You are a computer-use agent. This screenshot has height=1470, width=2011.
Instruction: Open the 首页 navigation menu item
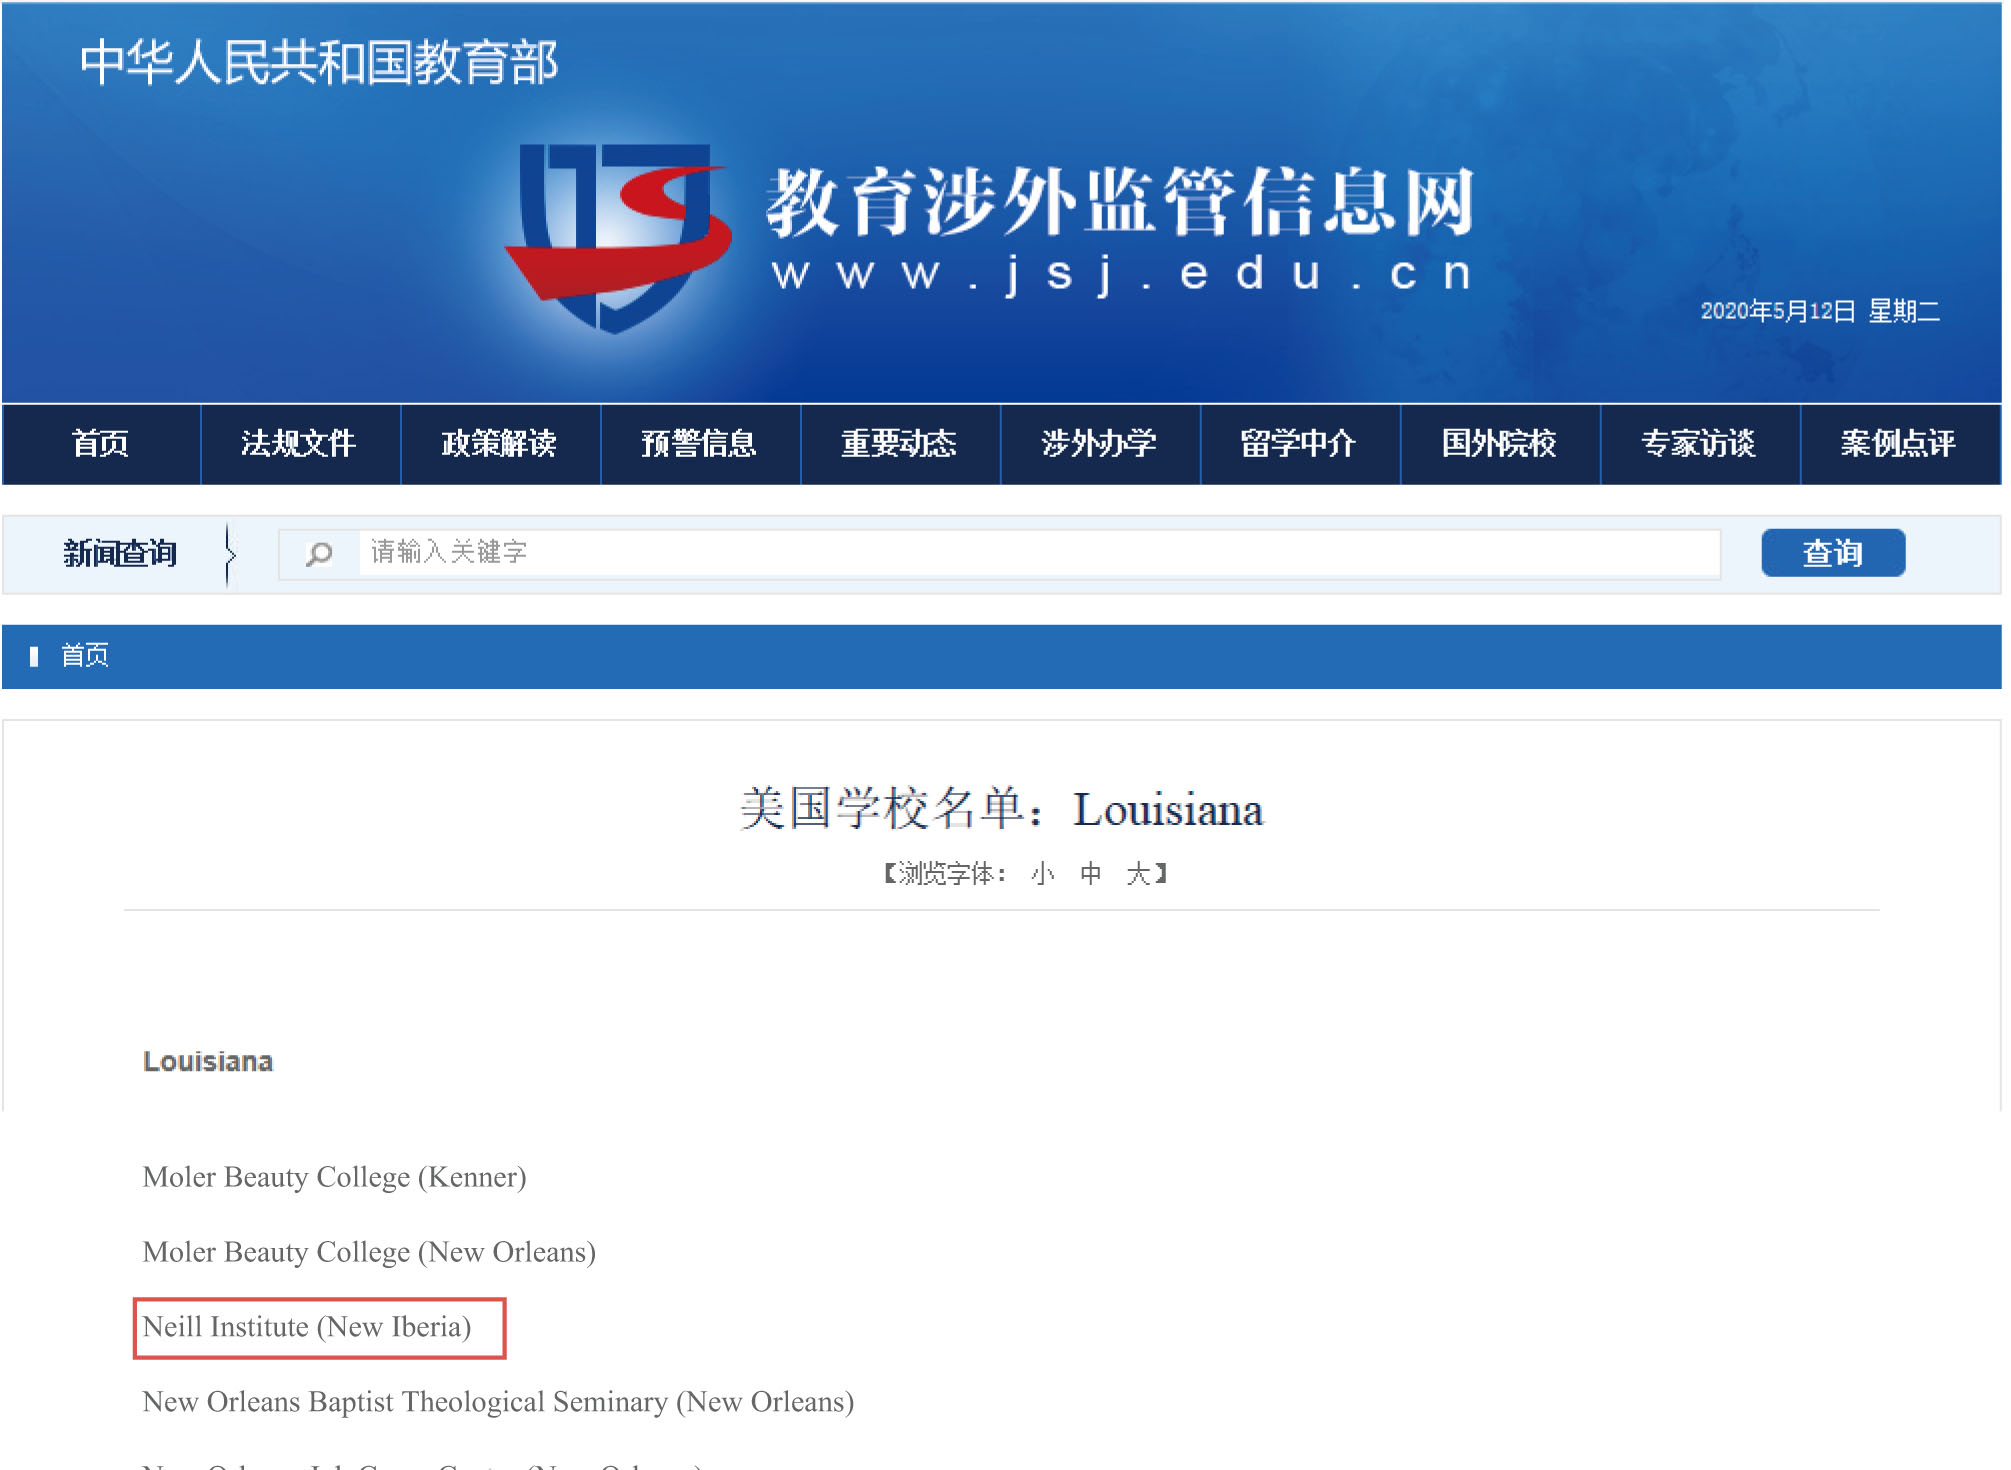pyautogui.click(x=101, y=444)
